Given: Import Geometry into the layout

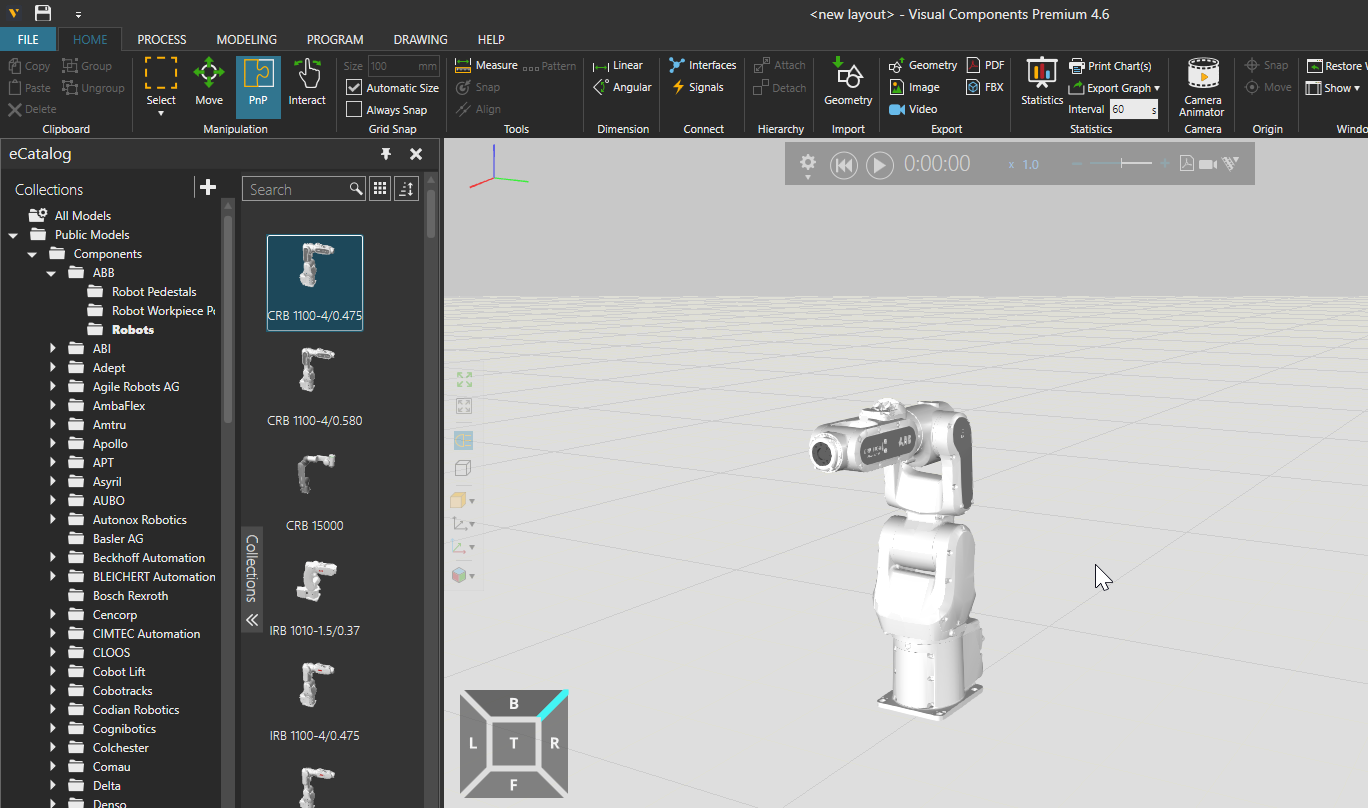Looking at the screenshot, I should coord(848,82).
